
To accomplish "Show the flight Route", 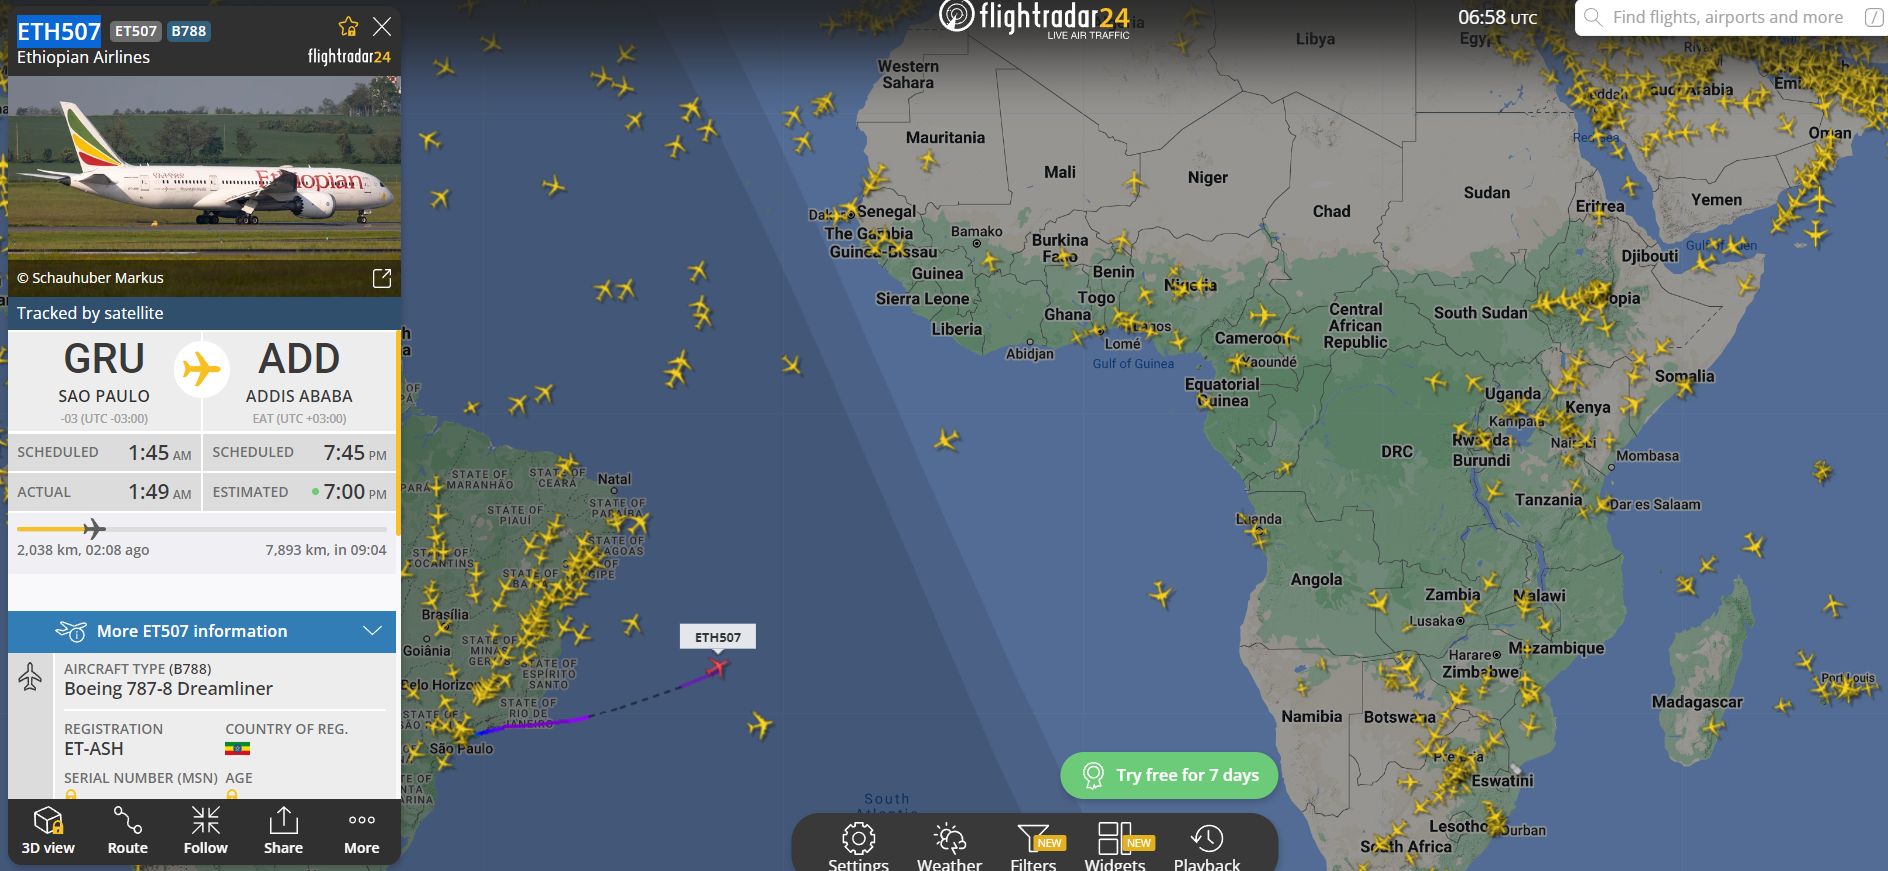I will click(x=128, y=831).
